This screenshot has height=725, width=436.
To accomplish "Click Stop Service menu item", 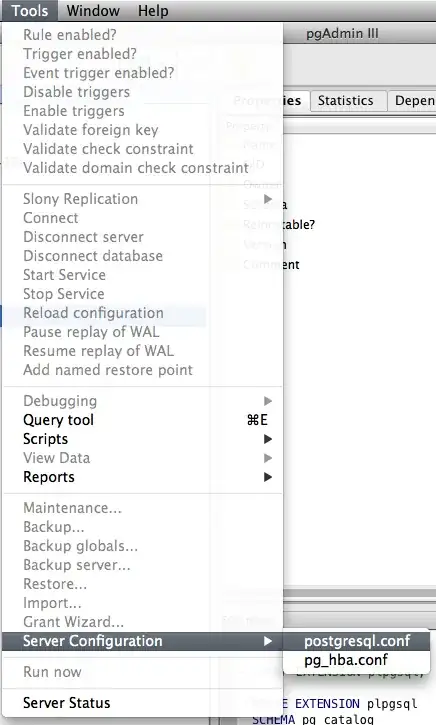I will coord(142,294).
